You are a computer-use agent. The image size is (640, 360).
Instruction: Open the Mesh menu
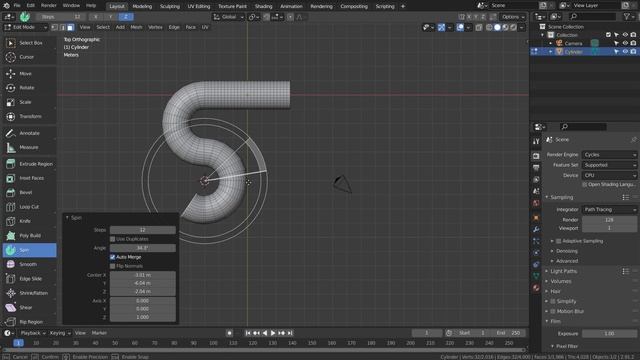point(136,27)
